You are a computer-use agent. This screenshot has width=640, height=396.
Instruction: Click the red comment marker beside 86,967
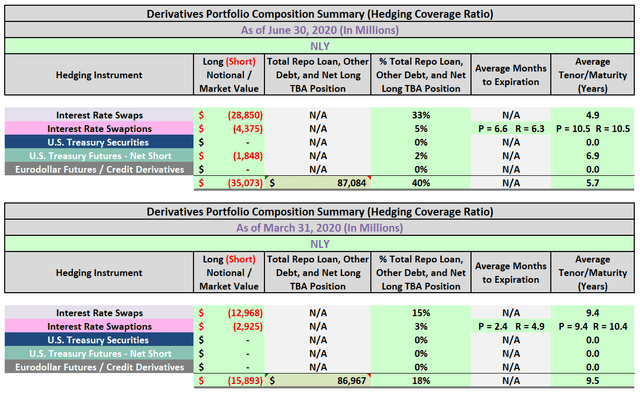369,376
